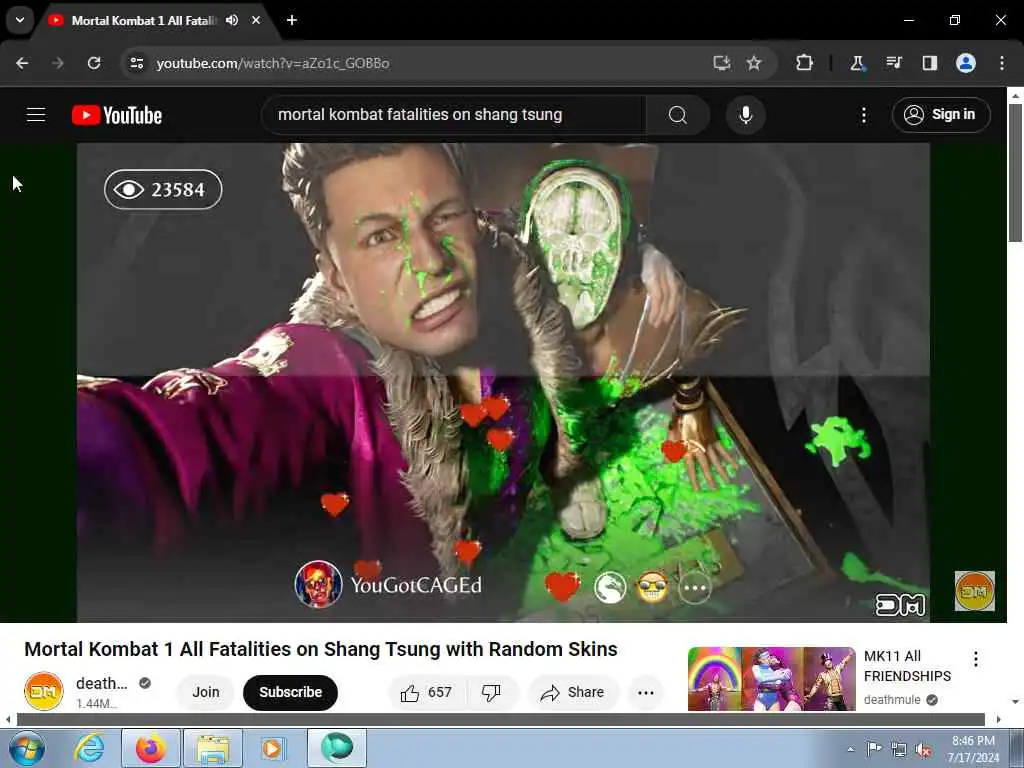
Task: Open the tab search dropdown arrow
Action: 20,20
